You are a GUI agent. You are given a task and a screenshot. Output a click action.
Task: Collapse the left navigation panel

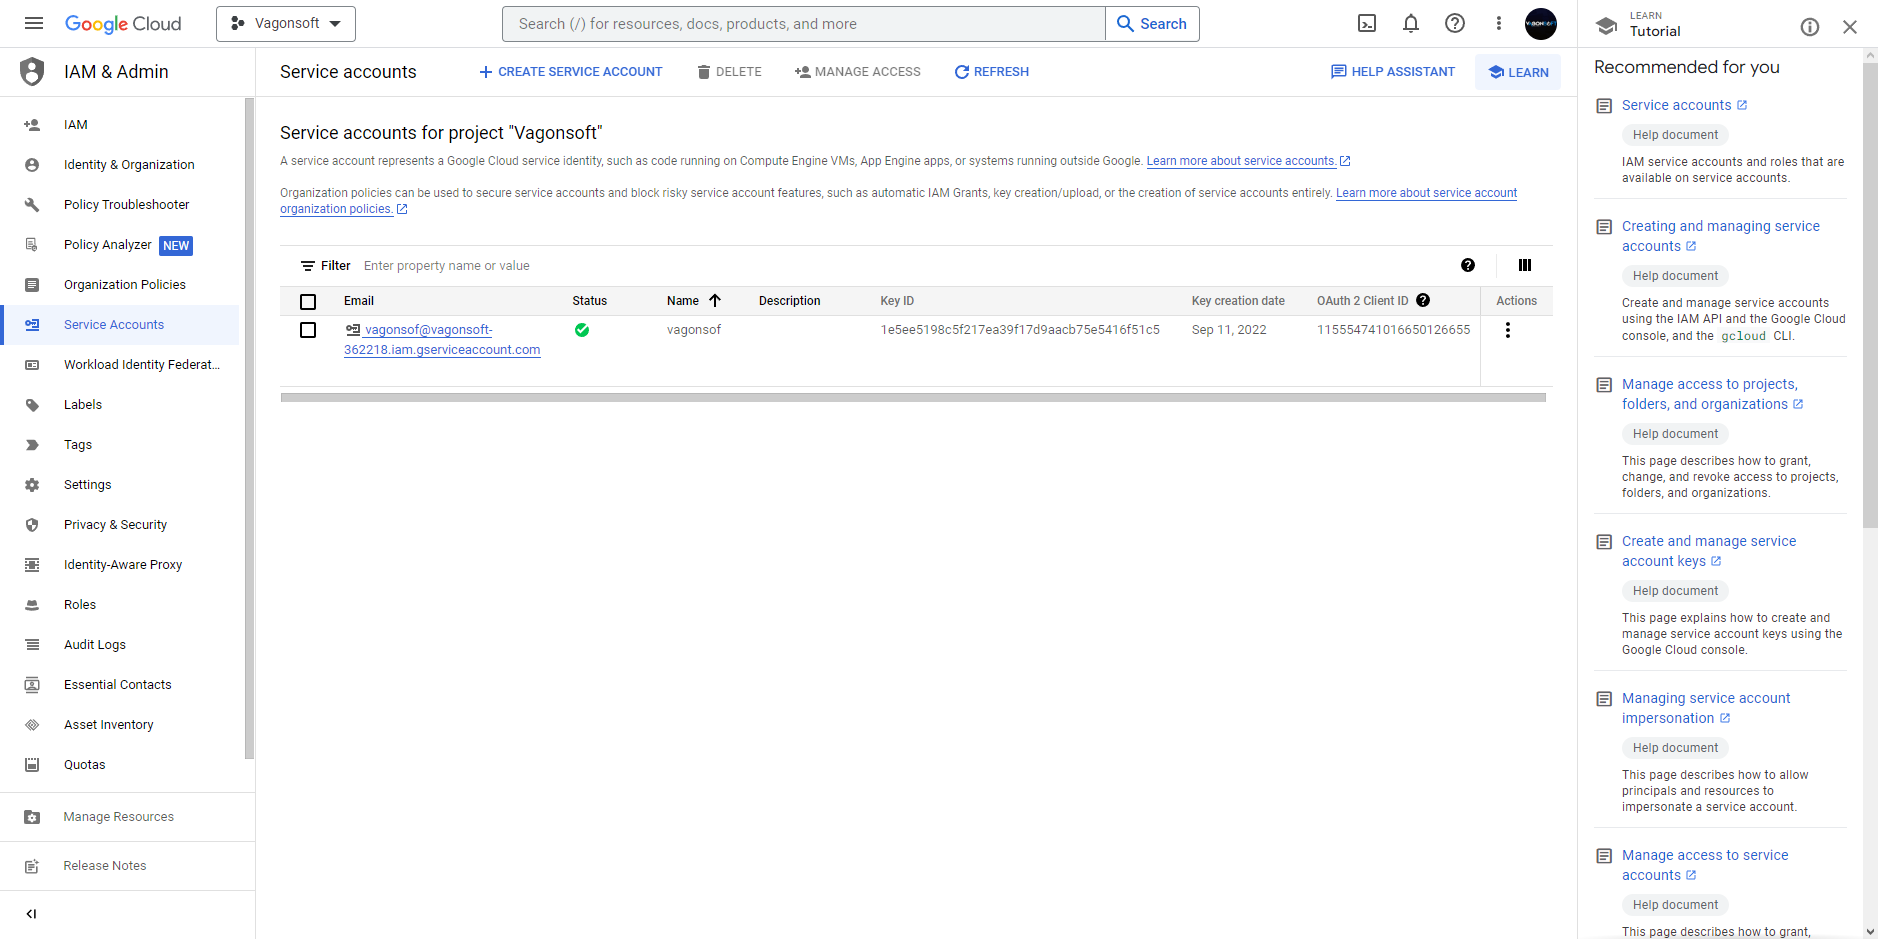pos(31,913)
